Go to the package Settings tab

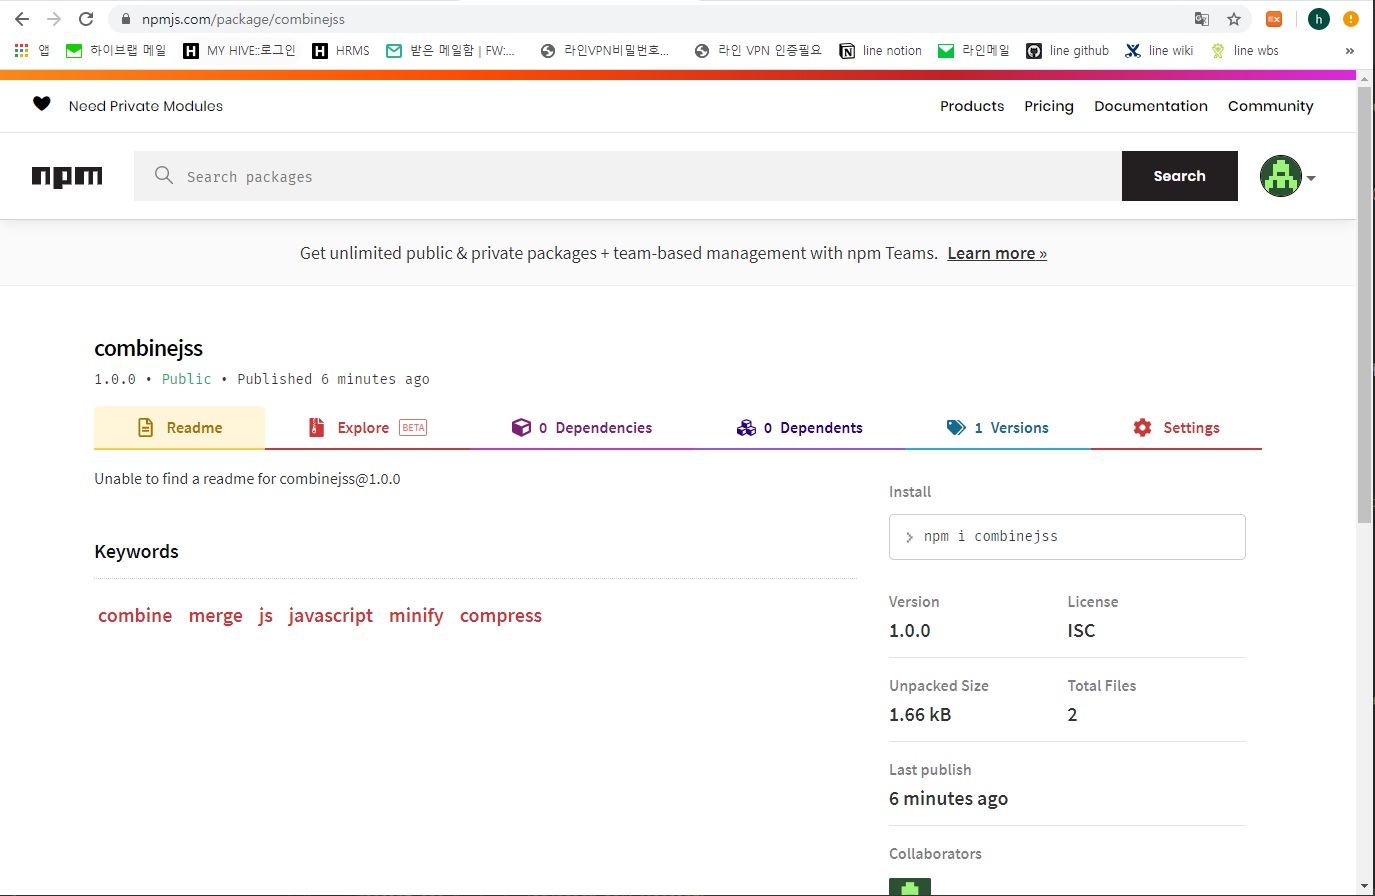tap(1176, 428)
